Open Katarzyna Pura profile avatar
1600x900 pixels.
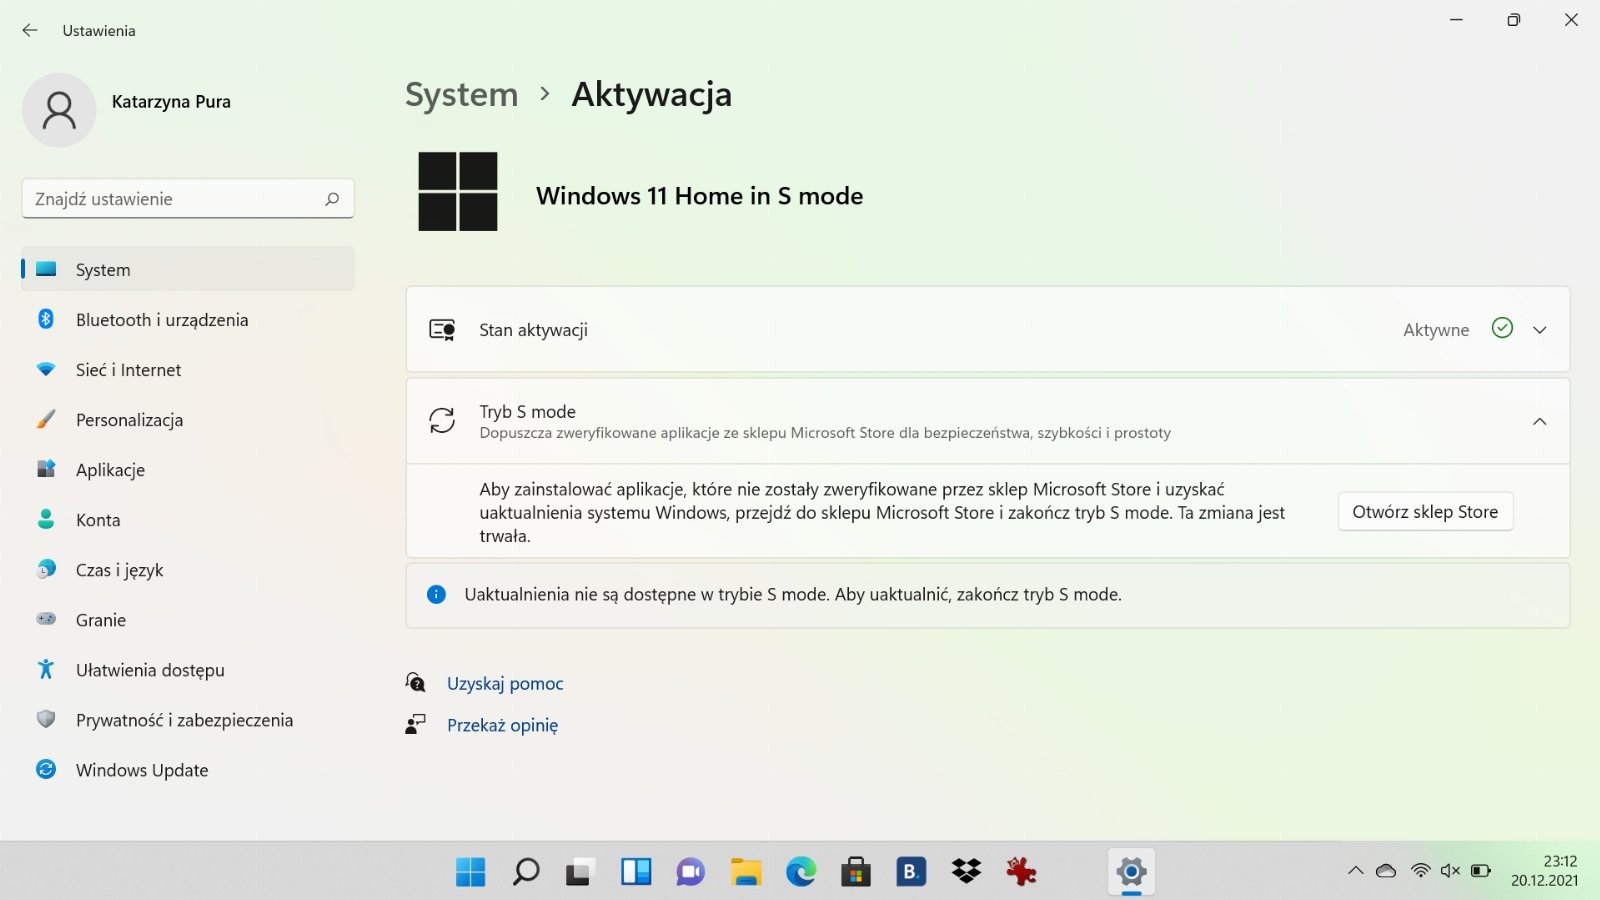point(59,110)
